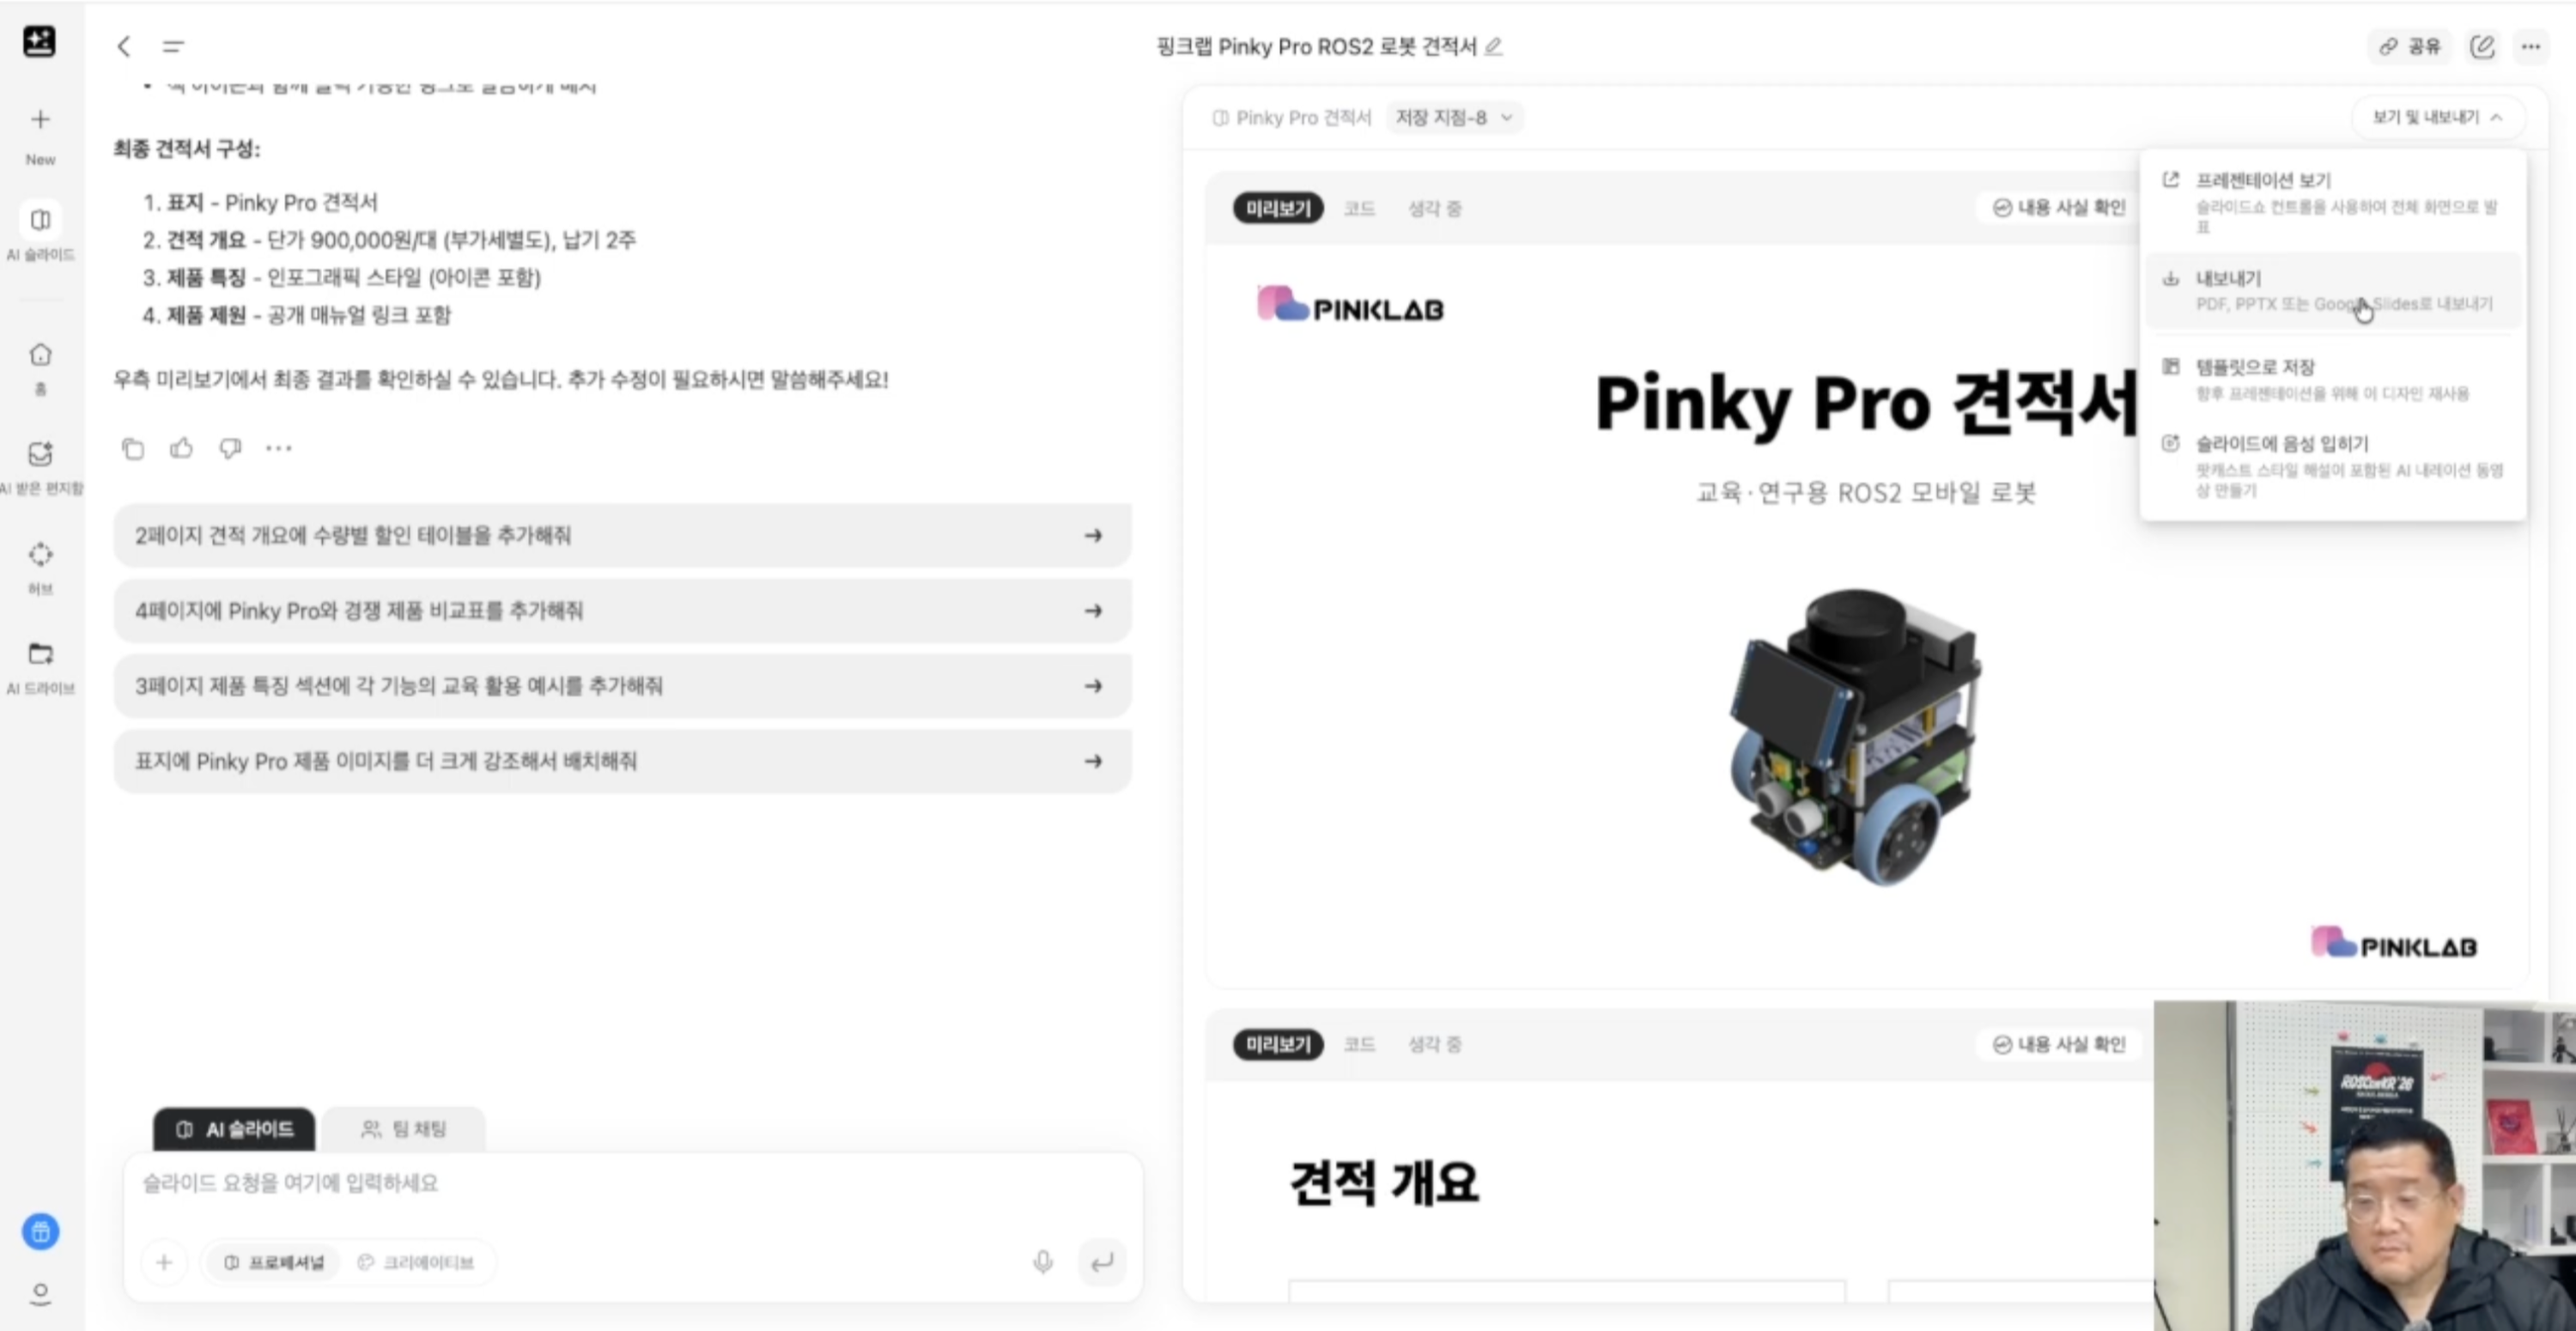Open the three-dot menu at top right

coord(2530,46)
